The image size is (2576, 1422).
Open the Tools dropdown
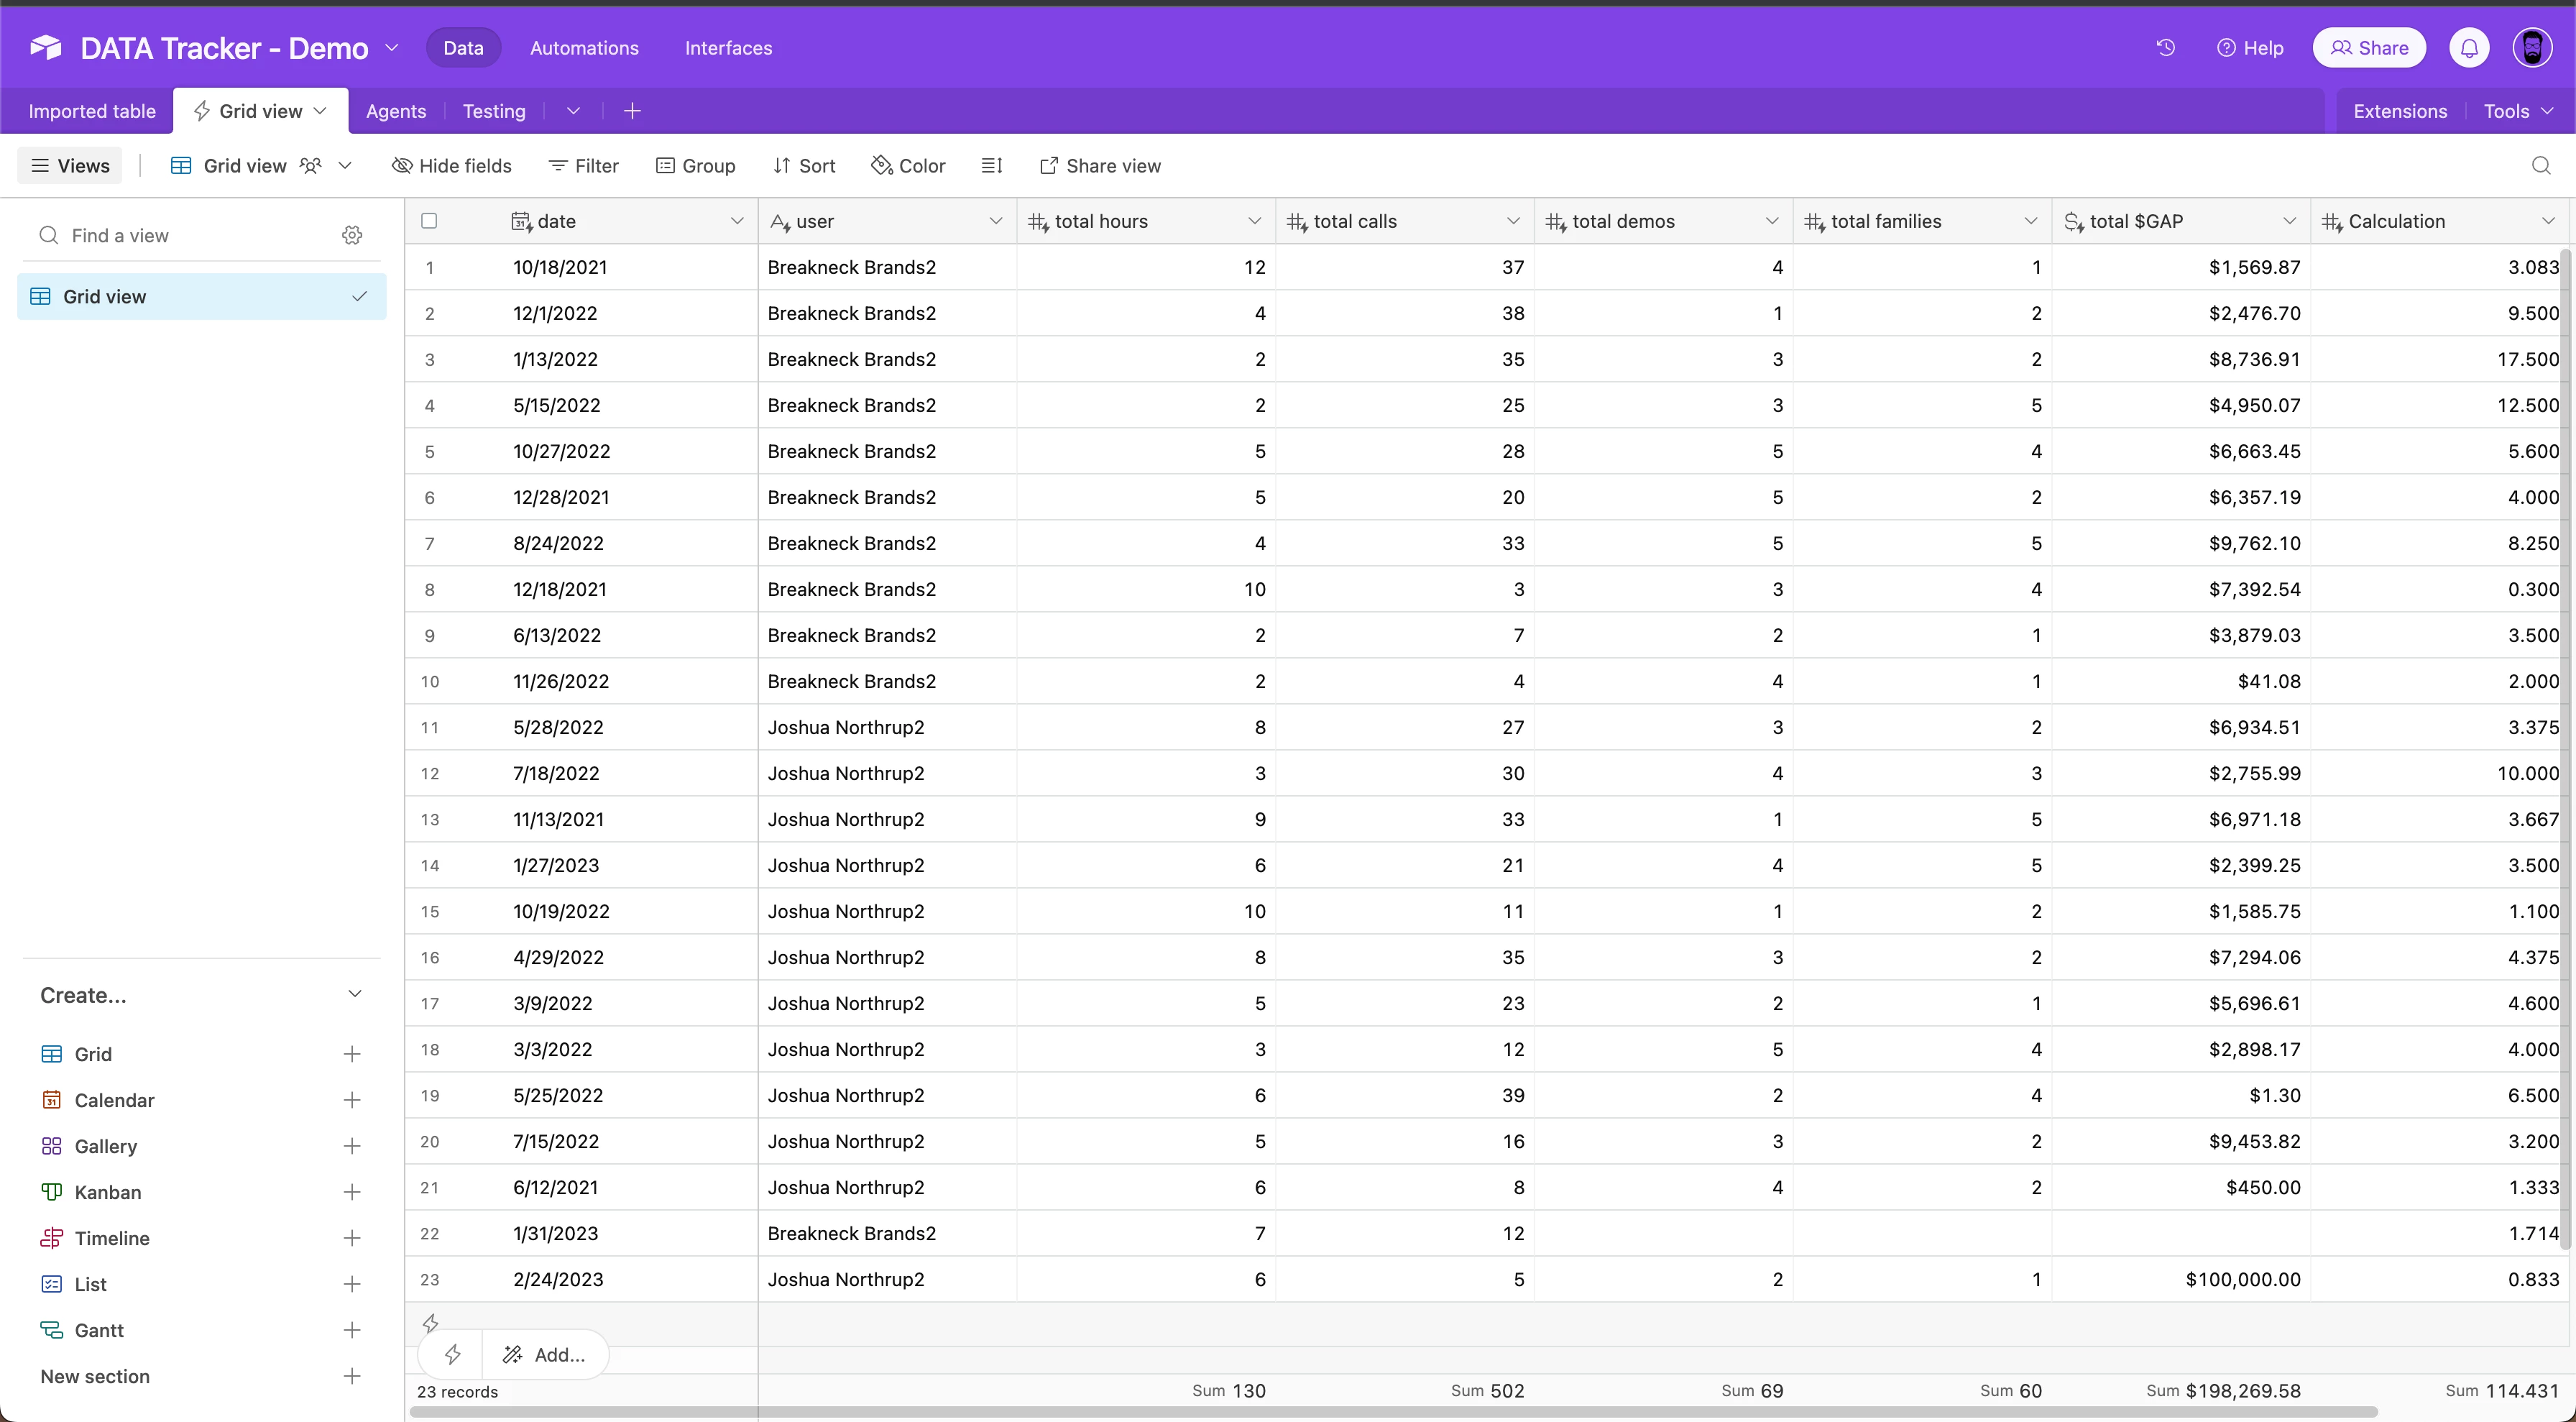(2518, 111)
